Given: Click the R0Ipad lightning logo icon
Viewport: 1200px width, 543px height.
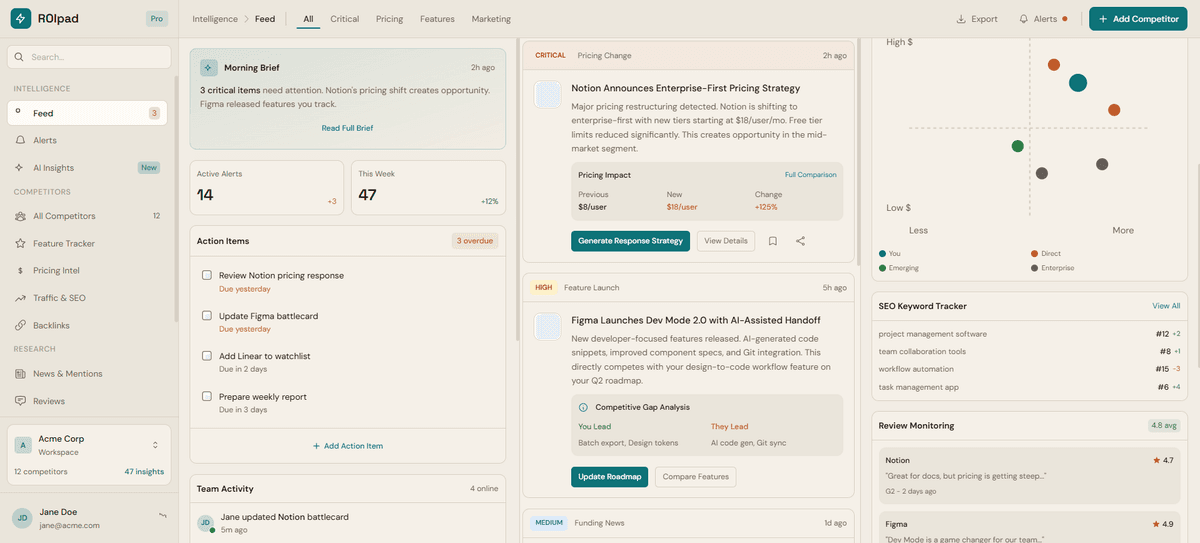Looking at the screenshot, I should tap(21, 19).
